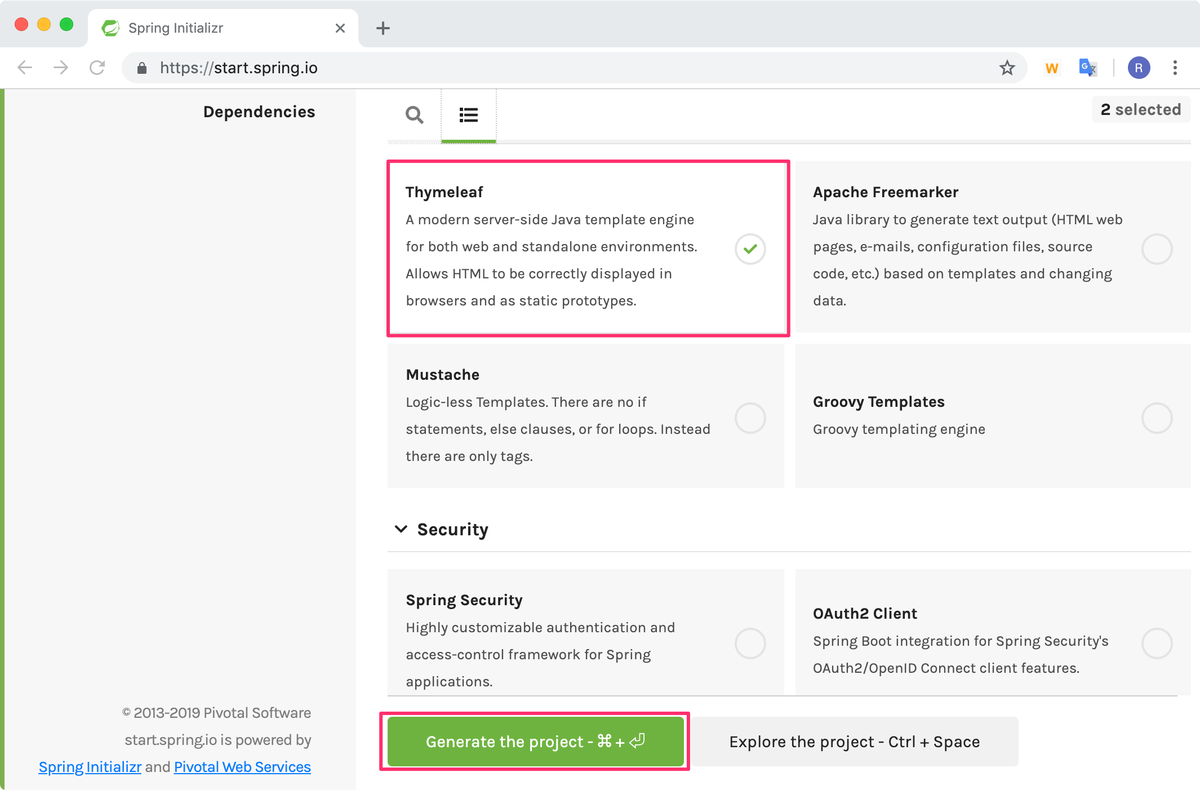Viewport: 1200px width, 790px height.
Task: Select the Apache Freemarker dependency circle
Action: pos(1157,247)
